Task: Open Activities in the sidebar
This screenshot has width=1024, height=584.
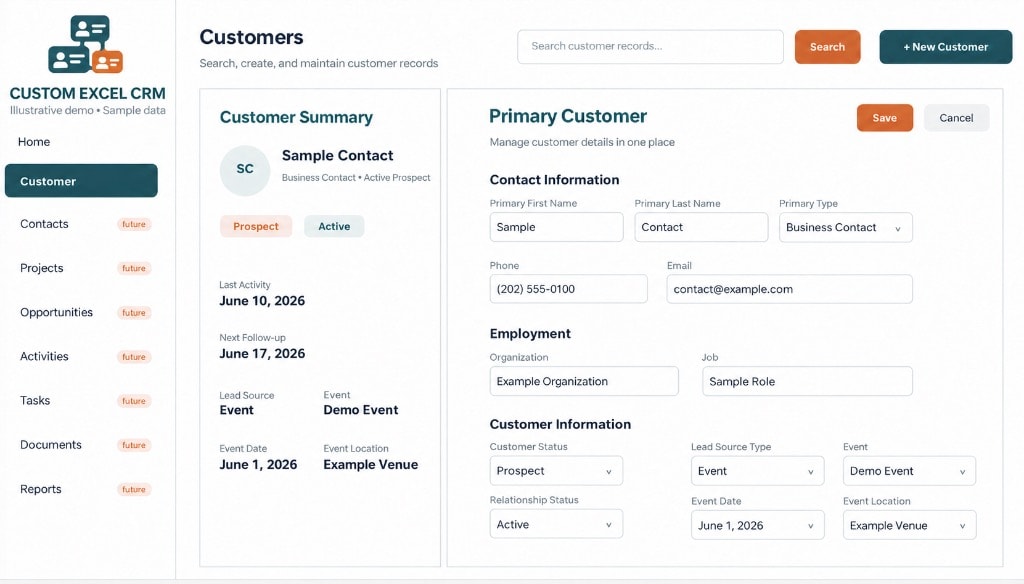Action: pyautogui.click(x=44, y=357)
